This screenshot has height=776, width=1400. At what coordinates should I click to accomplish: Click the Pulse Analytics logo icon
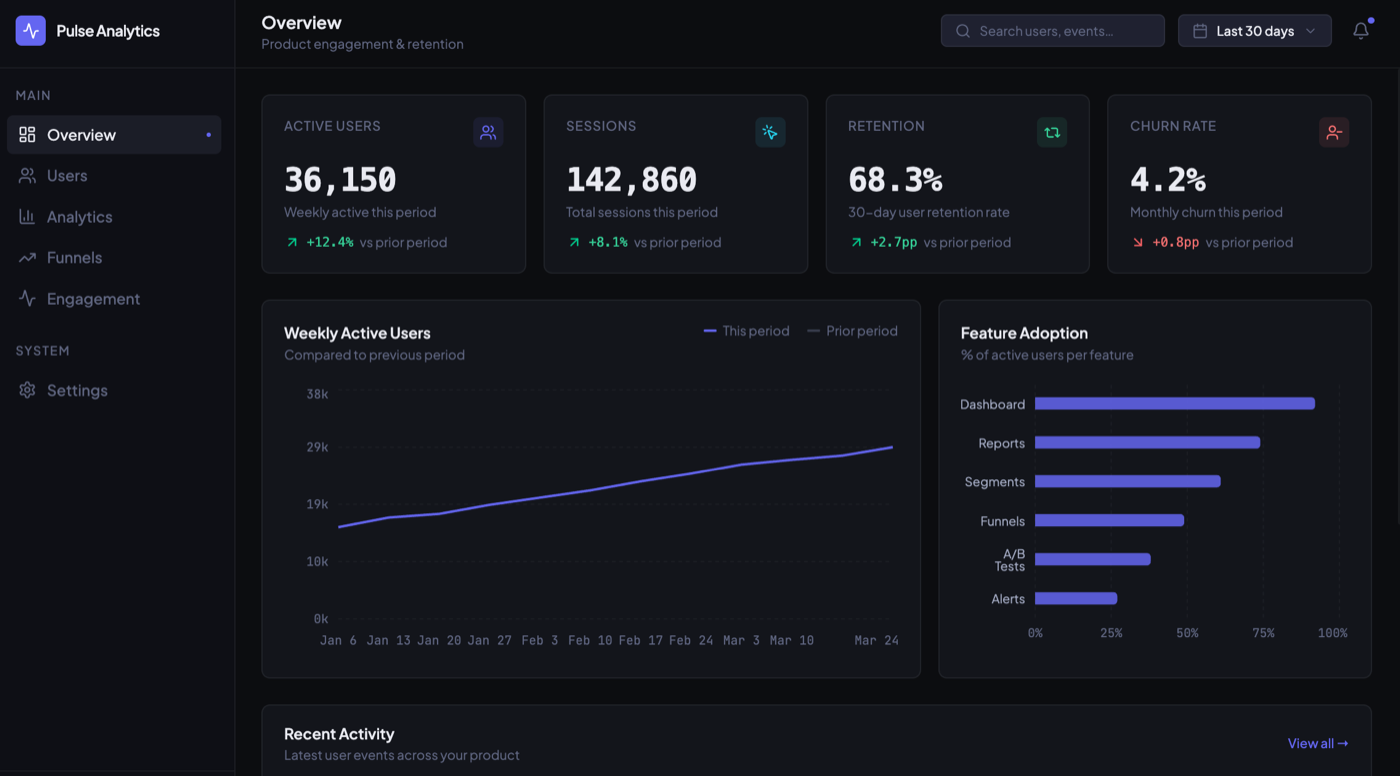click(30, 31)
